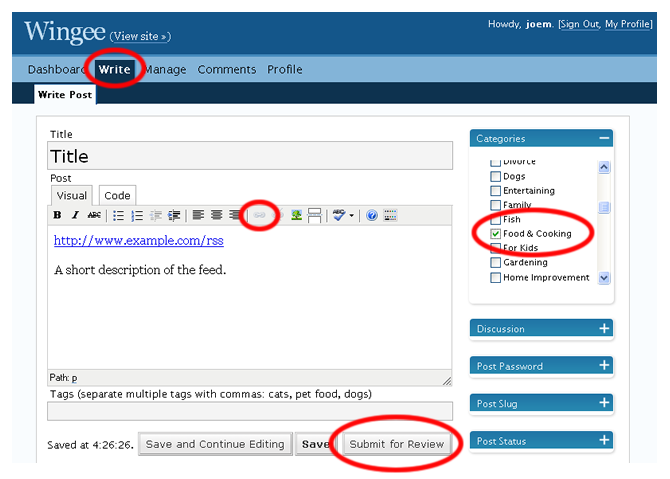Click into the Title input field
This screenshot has height=479, width=670.
(x=250, y=156)
